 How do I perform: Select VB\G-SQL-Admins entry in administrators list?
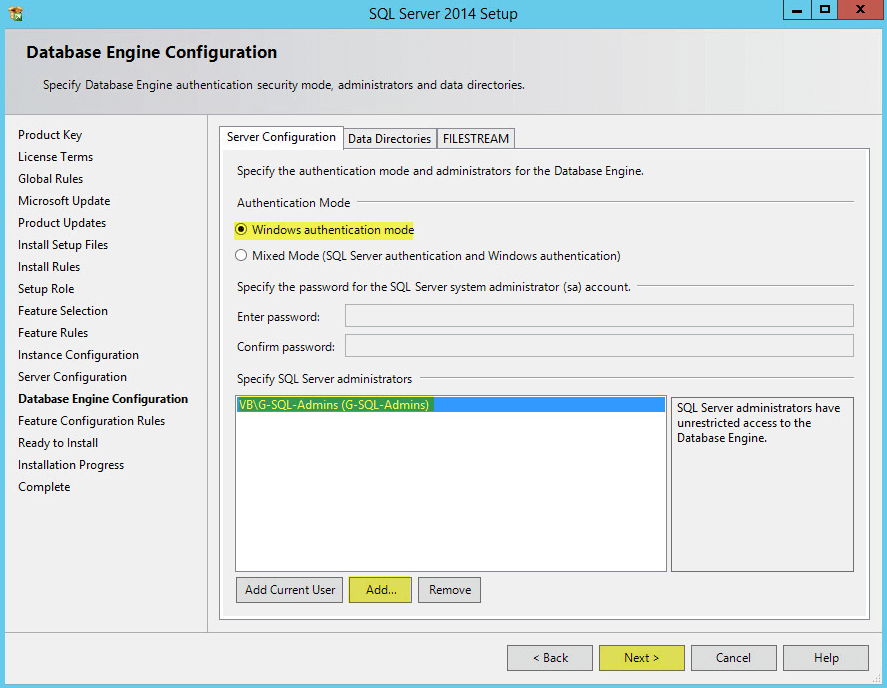[451, 405]
